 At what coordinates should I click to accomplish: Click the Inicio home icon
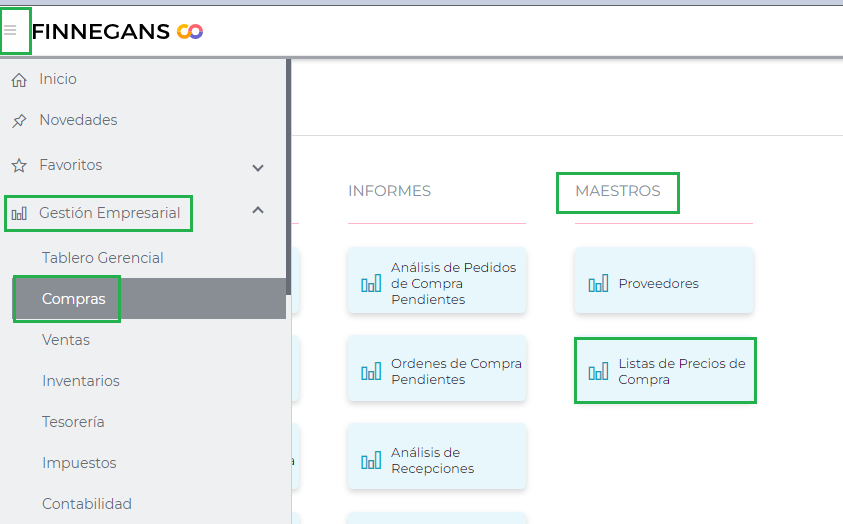19,80
